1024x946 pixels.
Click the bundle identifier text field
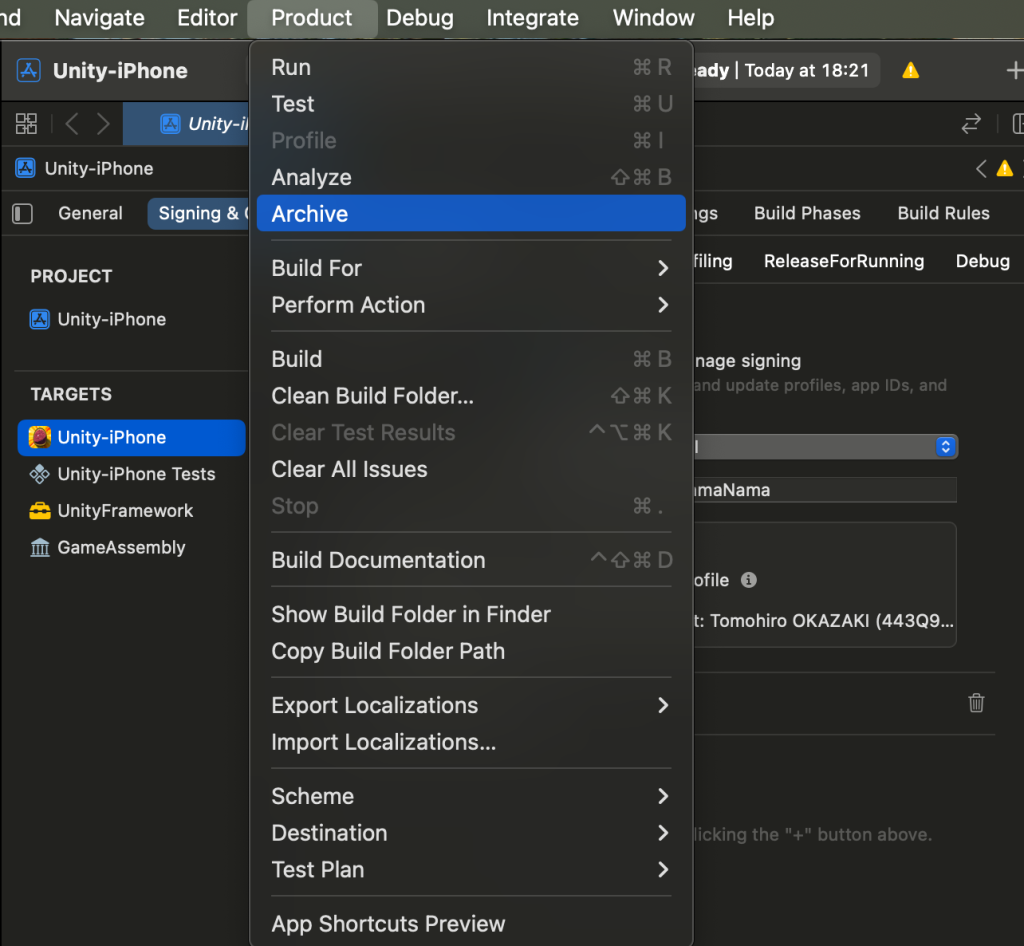point(825,490)
